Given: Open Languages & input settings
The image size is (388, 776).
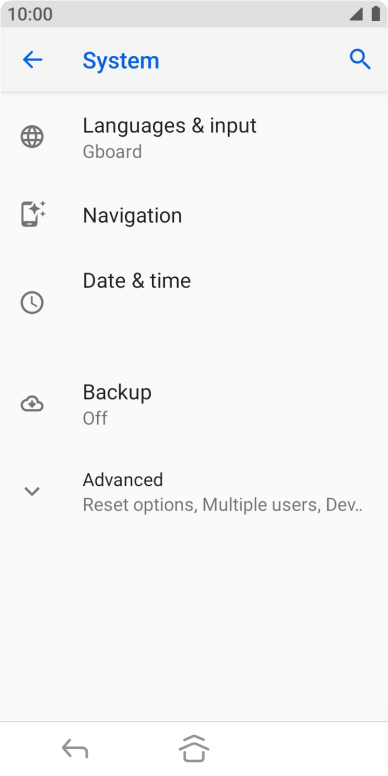Looking at the screenshot, I should [x=194, y=137].
